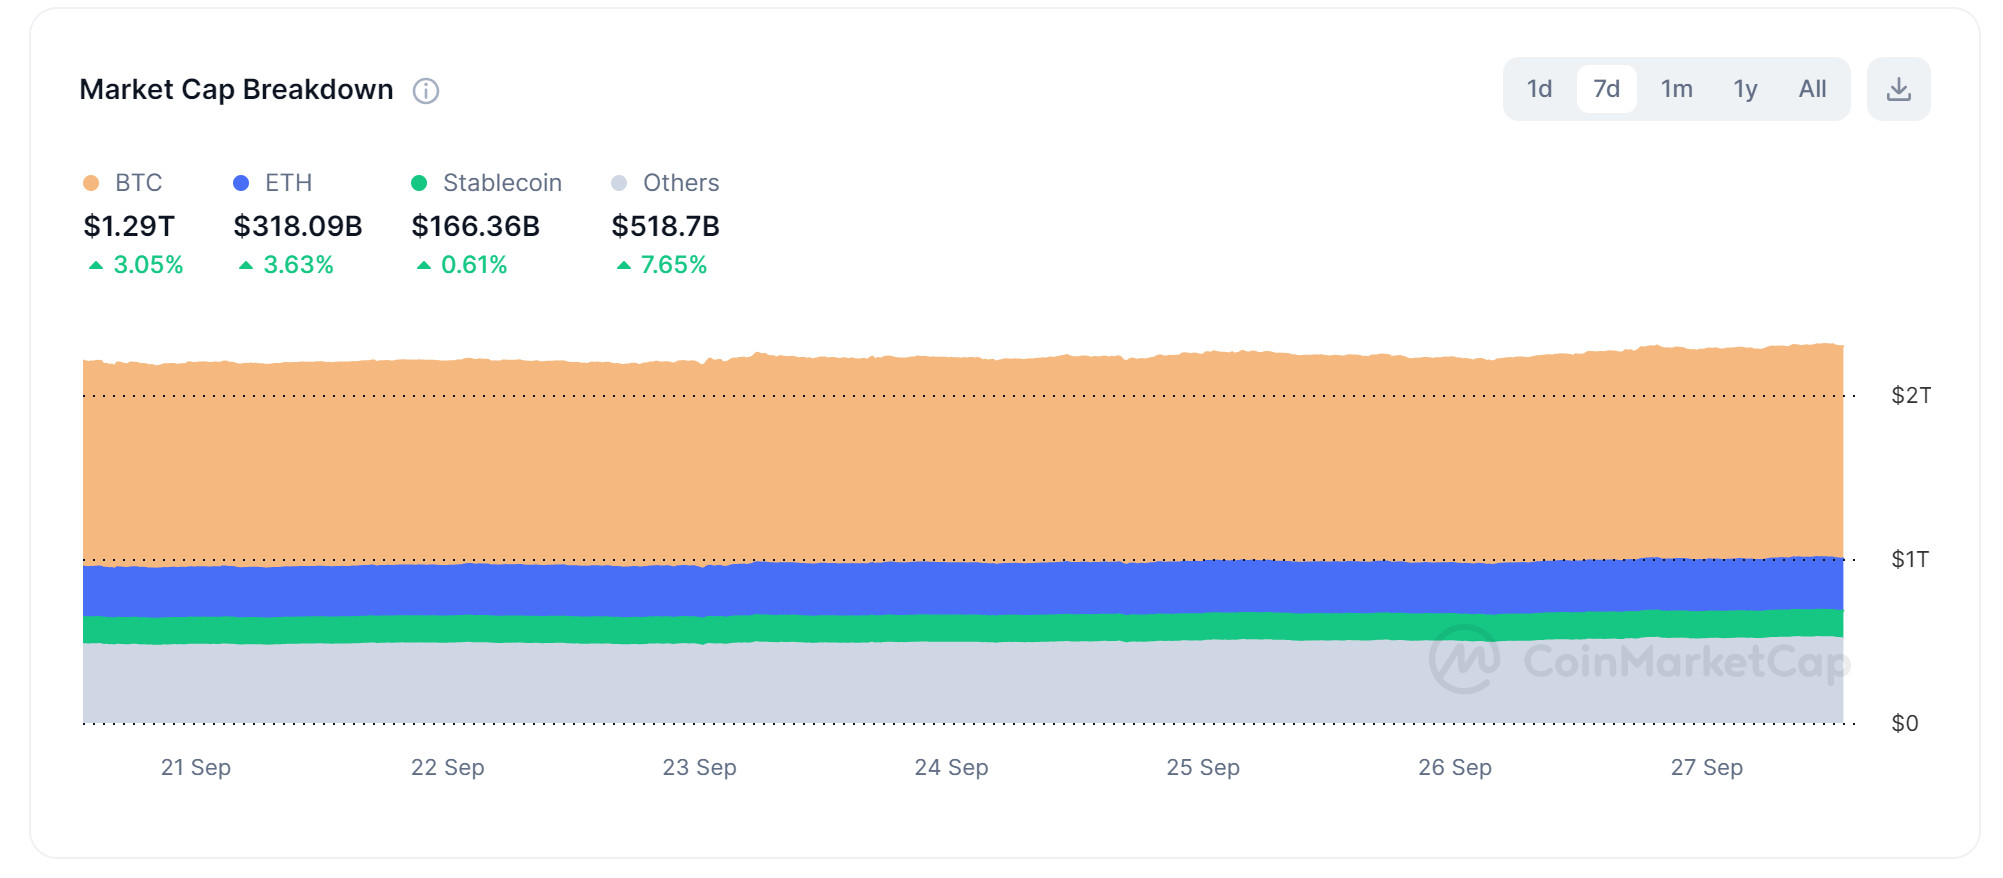The height and width of the screenshot is (878, 2003).
Task: Click the 22 Sep axis label
Action: (x=448, y=768)
